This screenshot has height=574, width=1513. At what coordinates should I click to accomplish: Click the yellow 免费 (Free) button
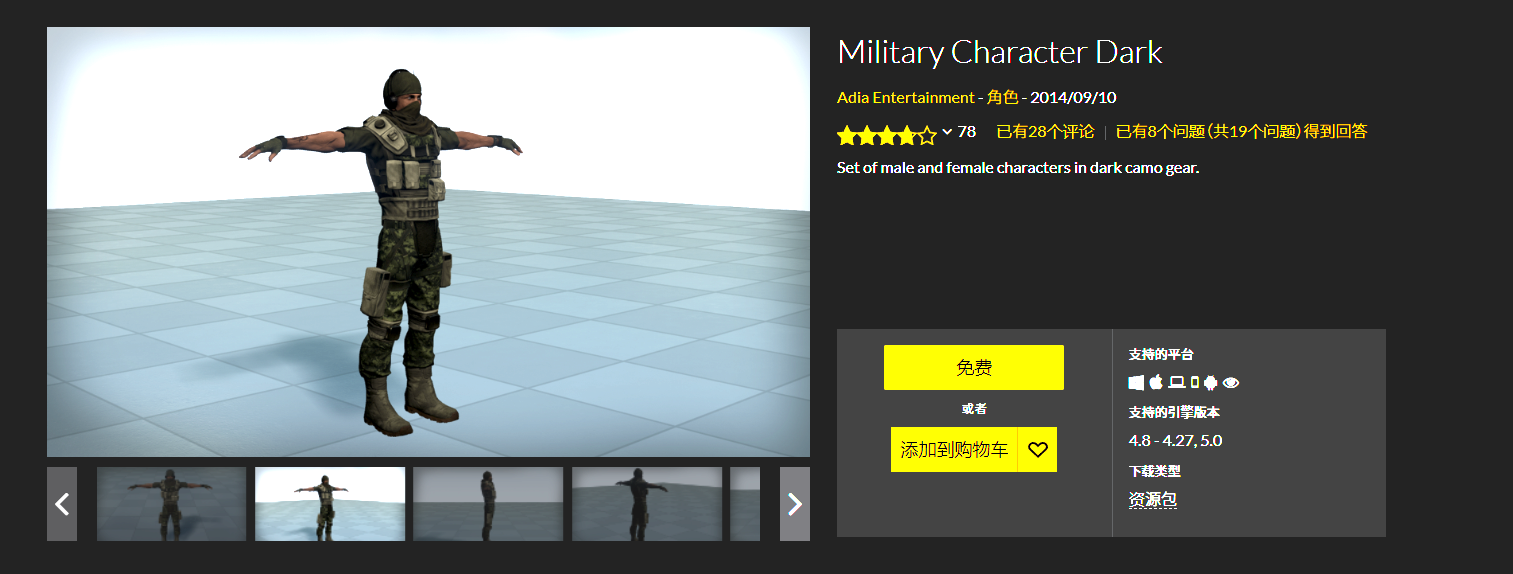point(974,367)
